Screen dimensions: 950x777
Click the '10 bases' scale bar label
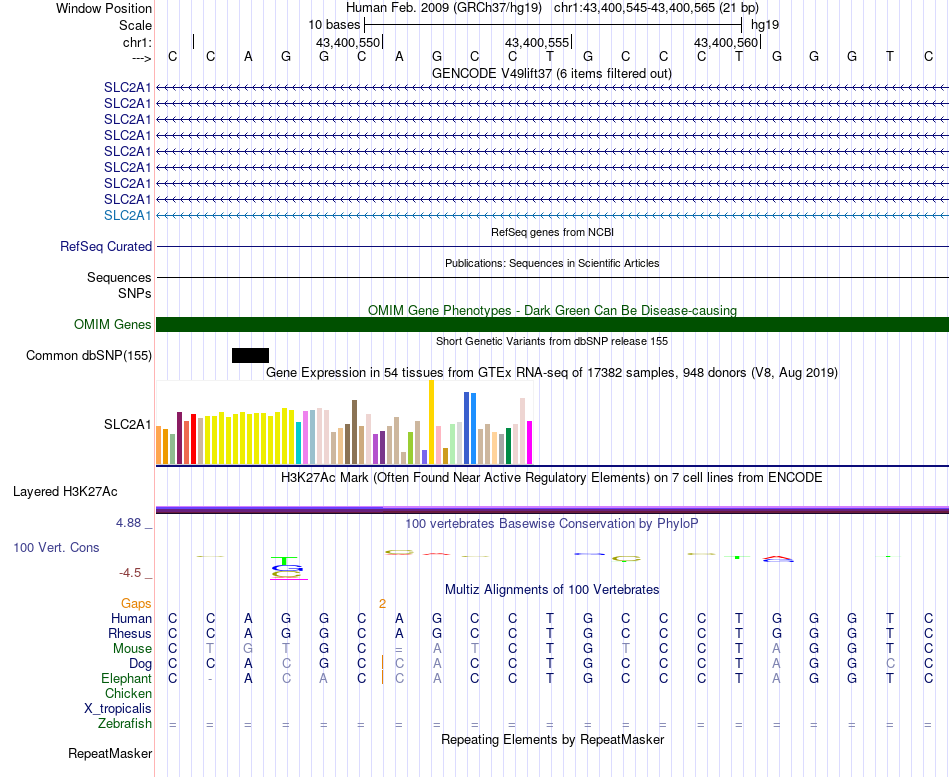tap(334, 25)
